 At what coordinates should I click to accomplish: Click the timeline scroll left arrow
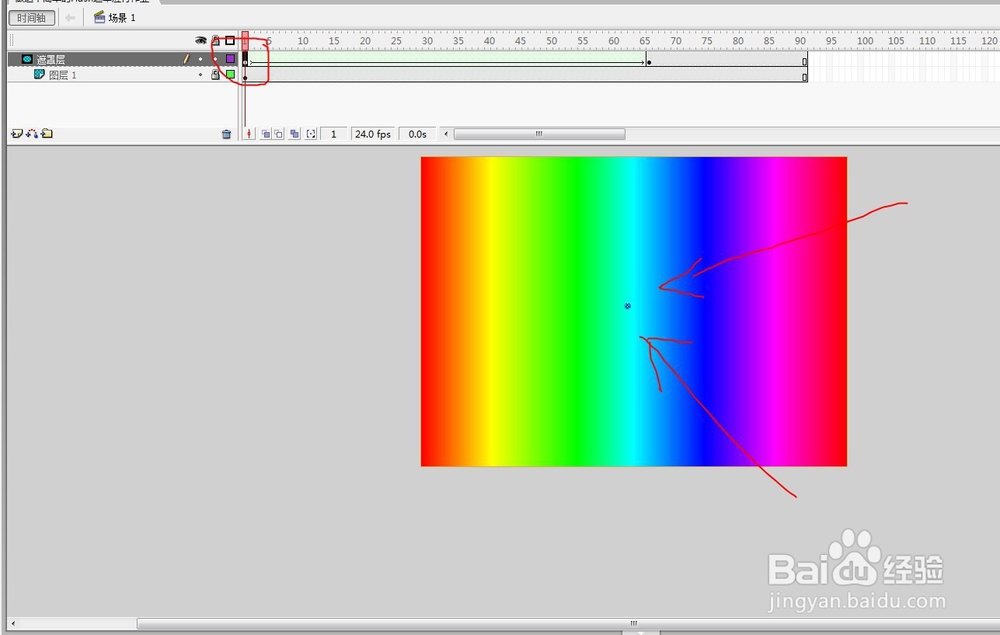coord(446,134)
